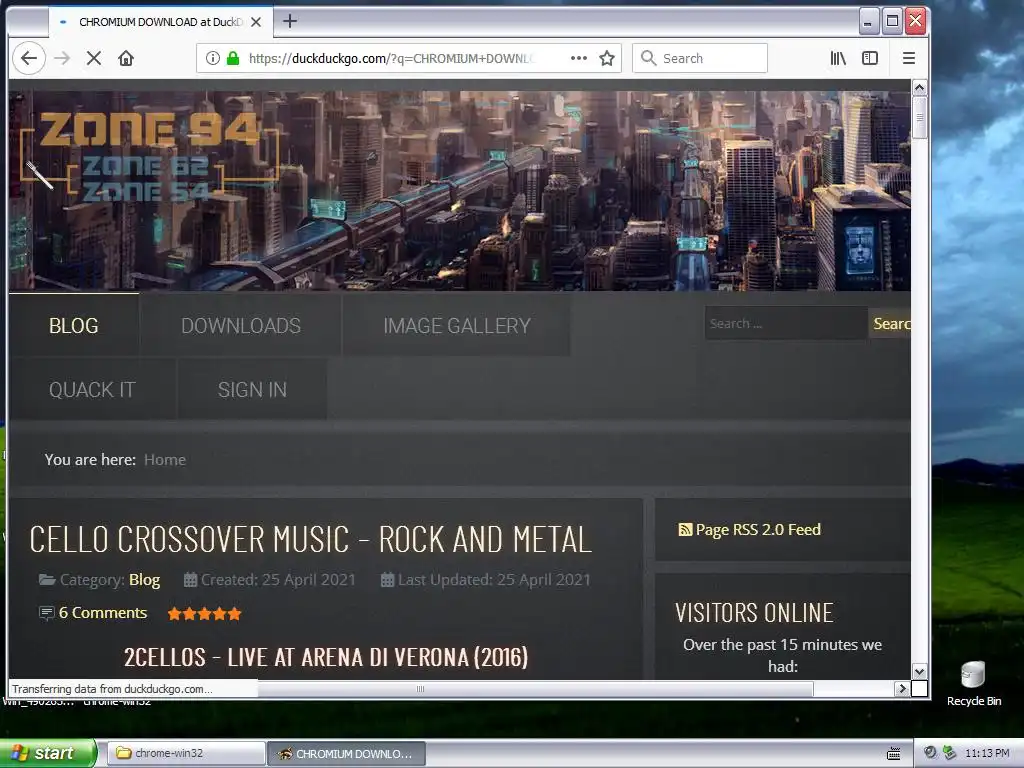Open the Firefox hamburger menu
This screenshot has height=768, width=1024.
[x=908, y=58]
